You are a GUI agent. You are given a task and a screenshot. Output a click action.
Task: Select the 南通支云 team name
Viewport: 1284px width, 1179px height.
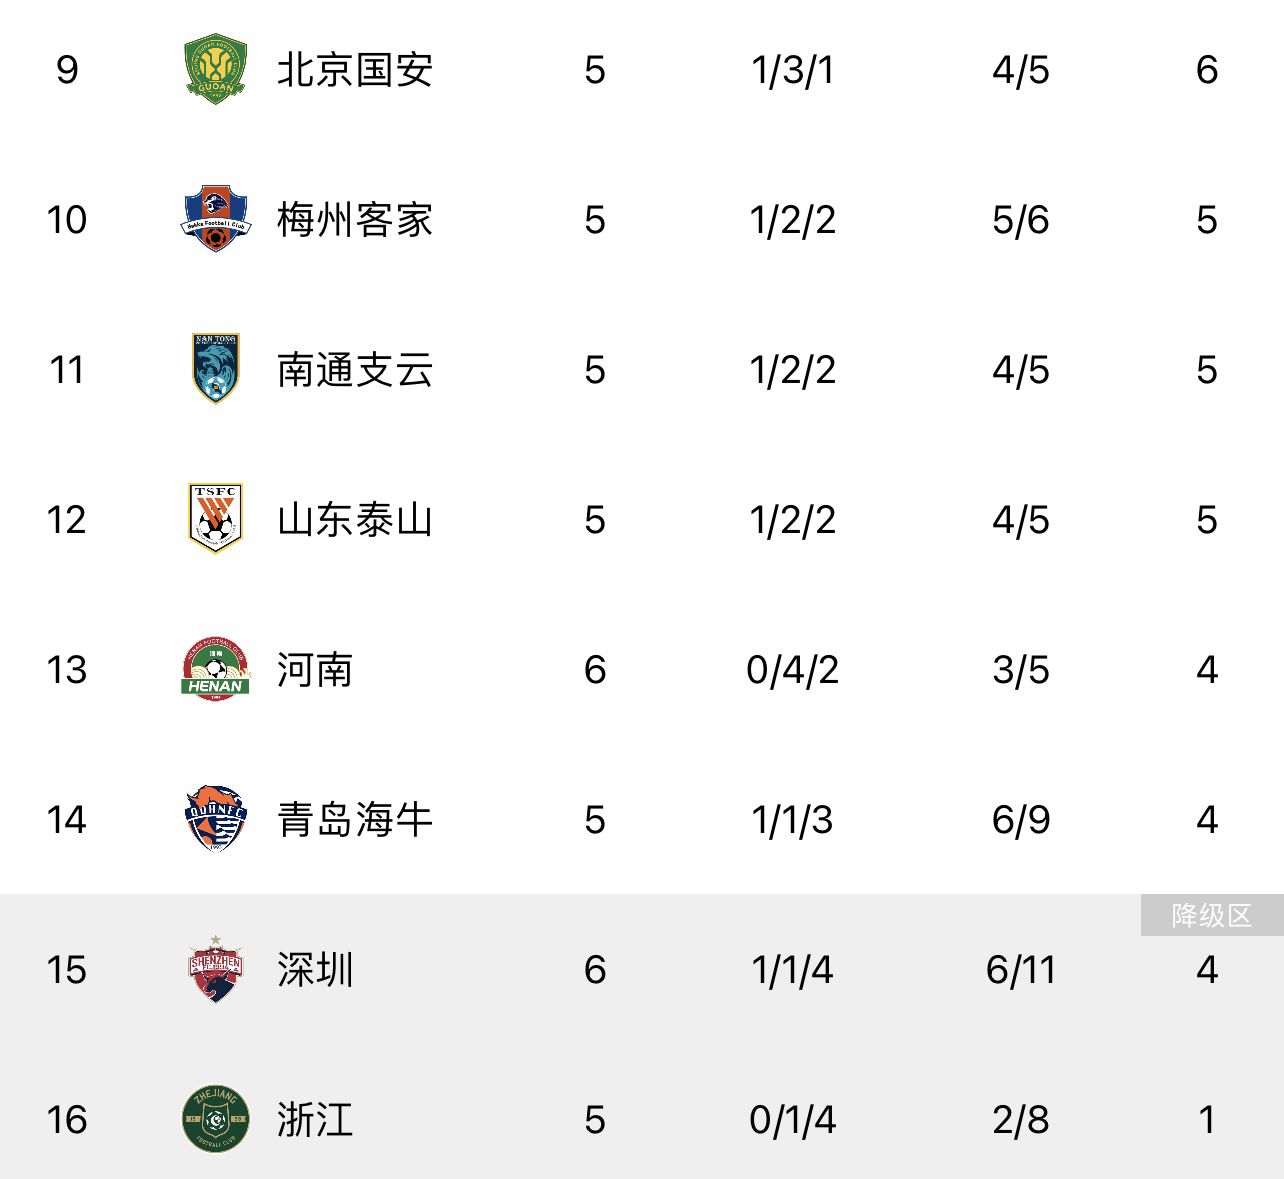click(355, 370)
